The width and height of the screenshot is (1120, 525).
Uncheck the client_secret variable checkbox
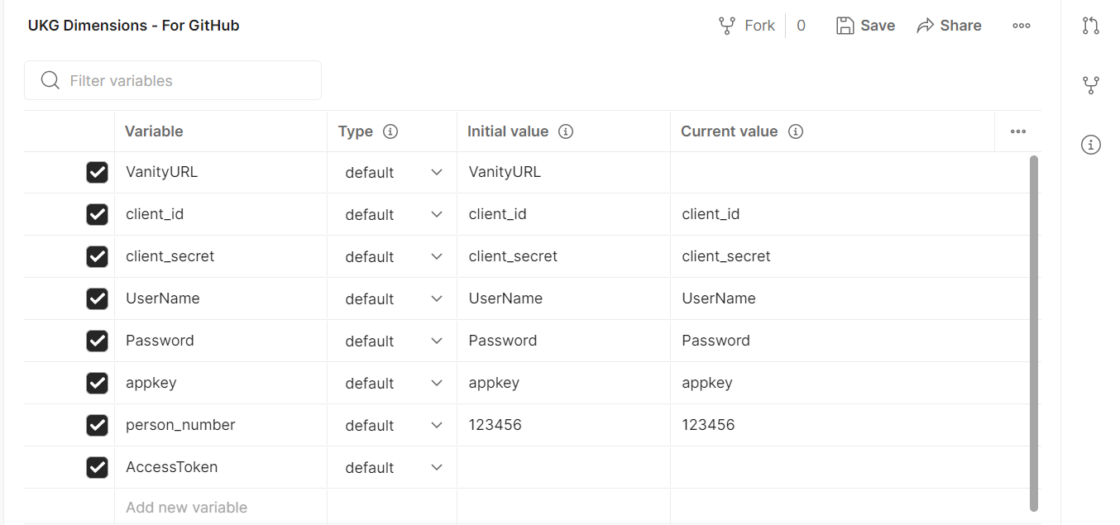[x=97, y=256]
